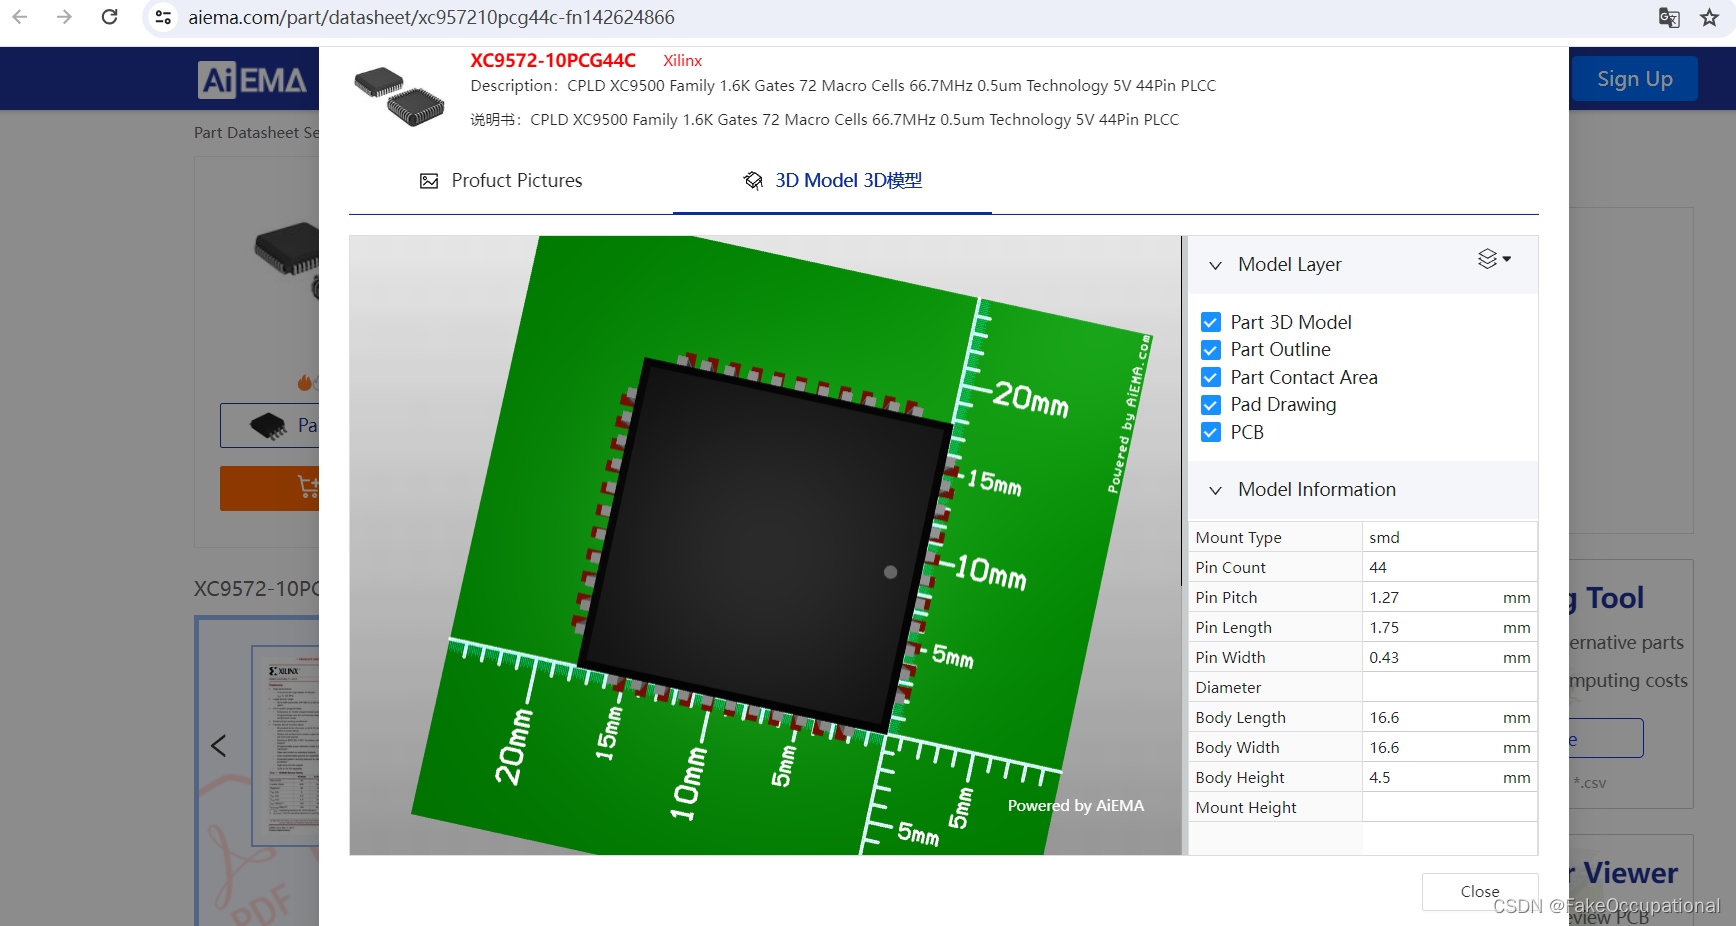
Task: Click the Pin Length value 1.75
Action: [1384, 628]
